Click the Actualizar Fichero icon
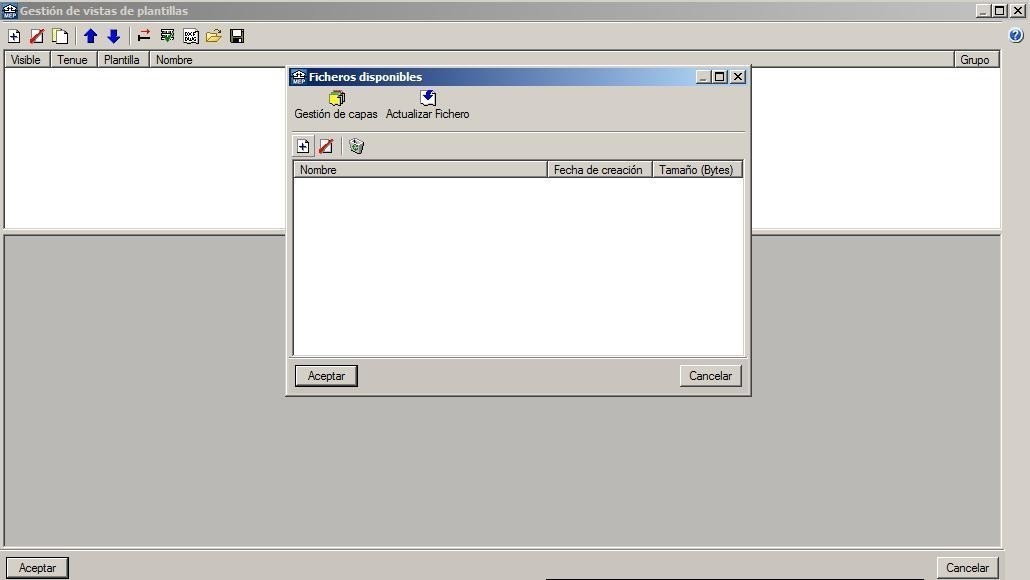Viewport: 1030px width, 580px height. tap(428, 98)
